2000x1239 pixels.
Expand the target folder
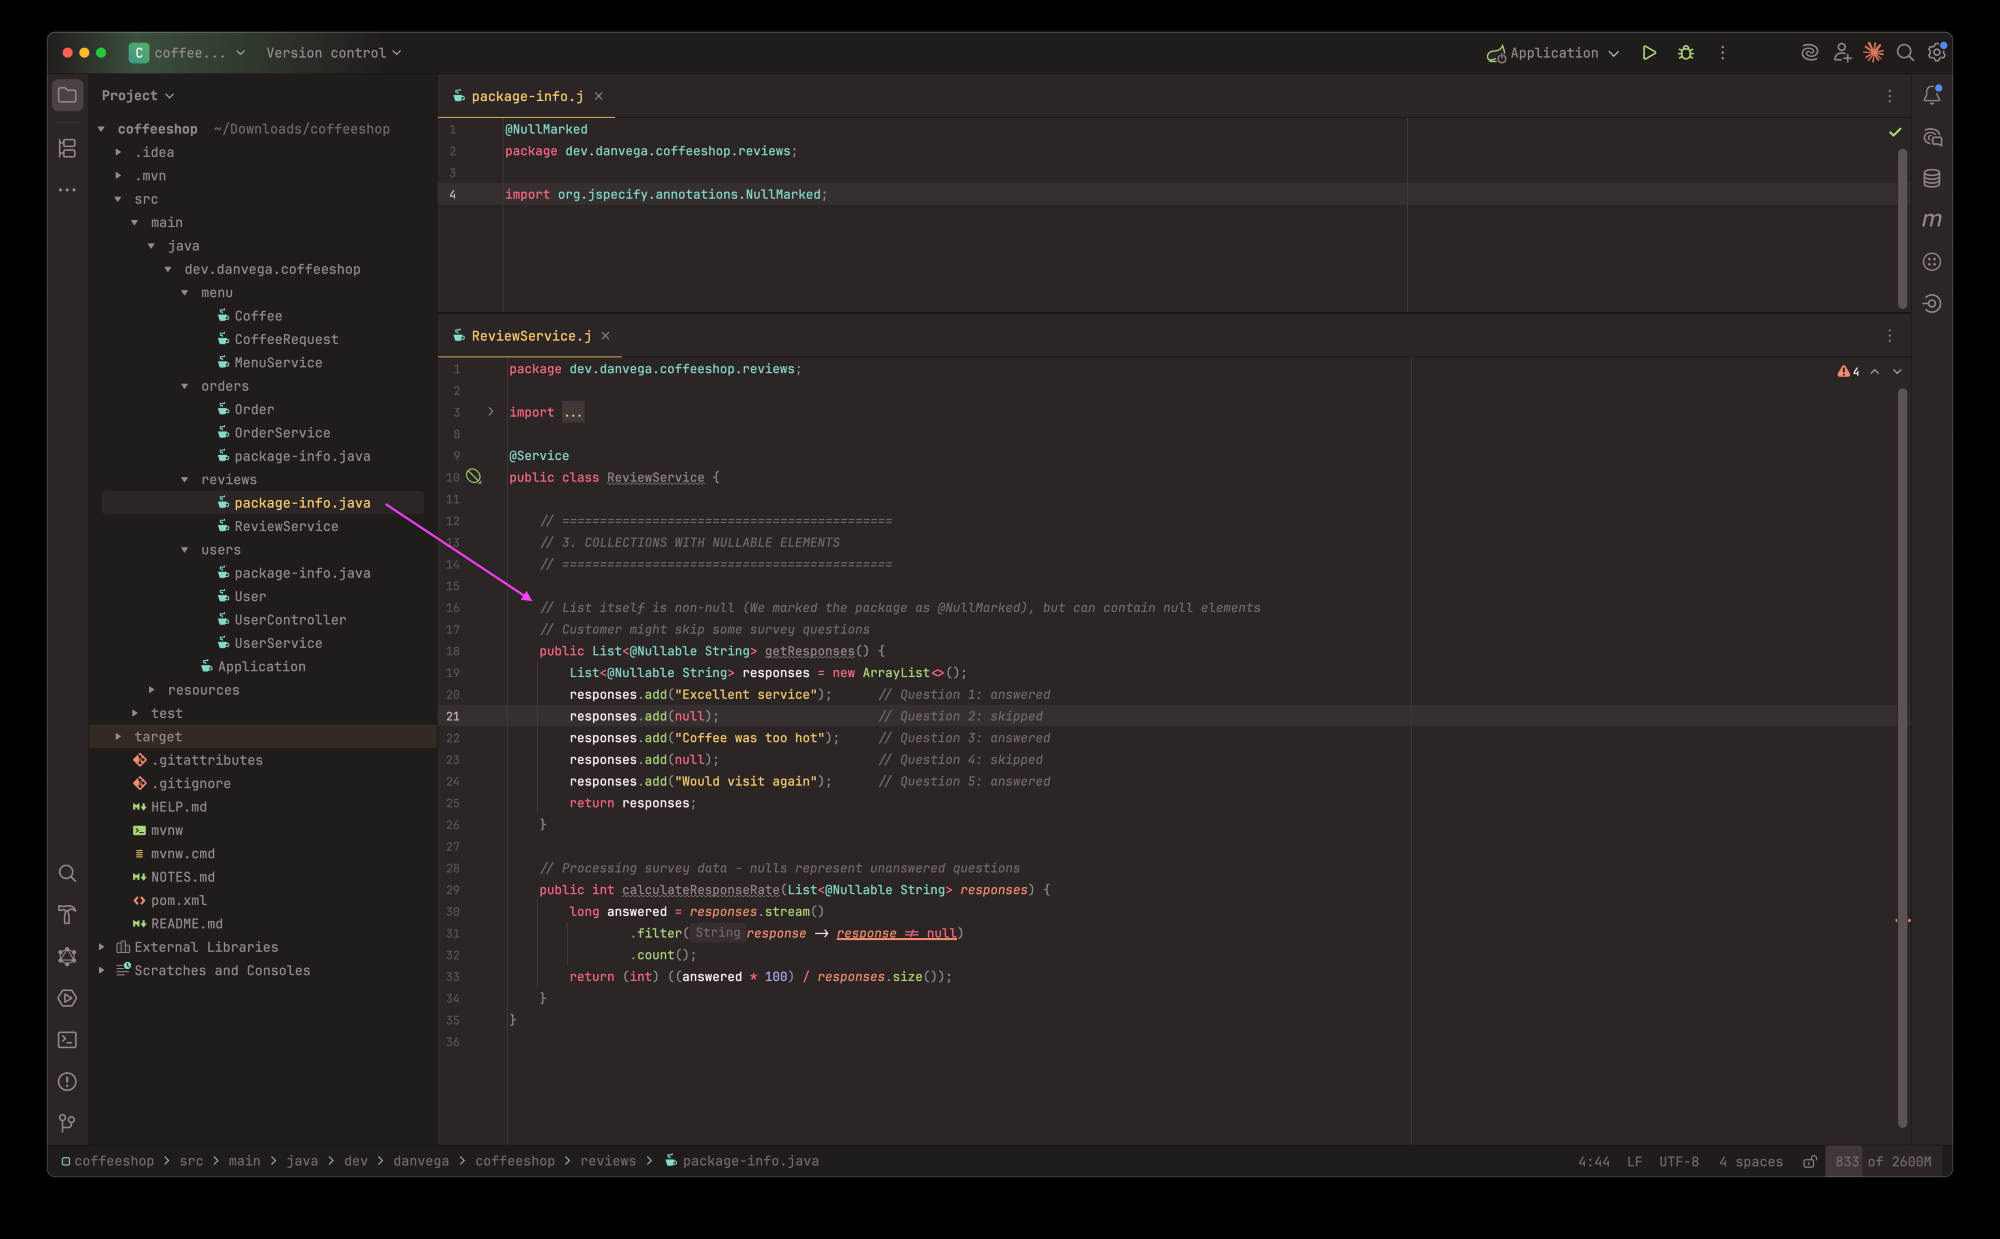tap(118, 737)
